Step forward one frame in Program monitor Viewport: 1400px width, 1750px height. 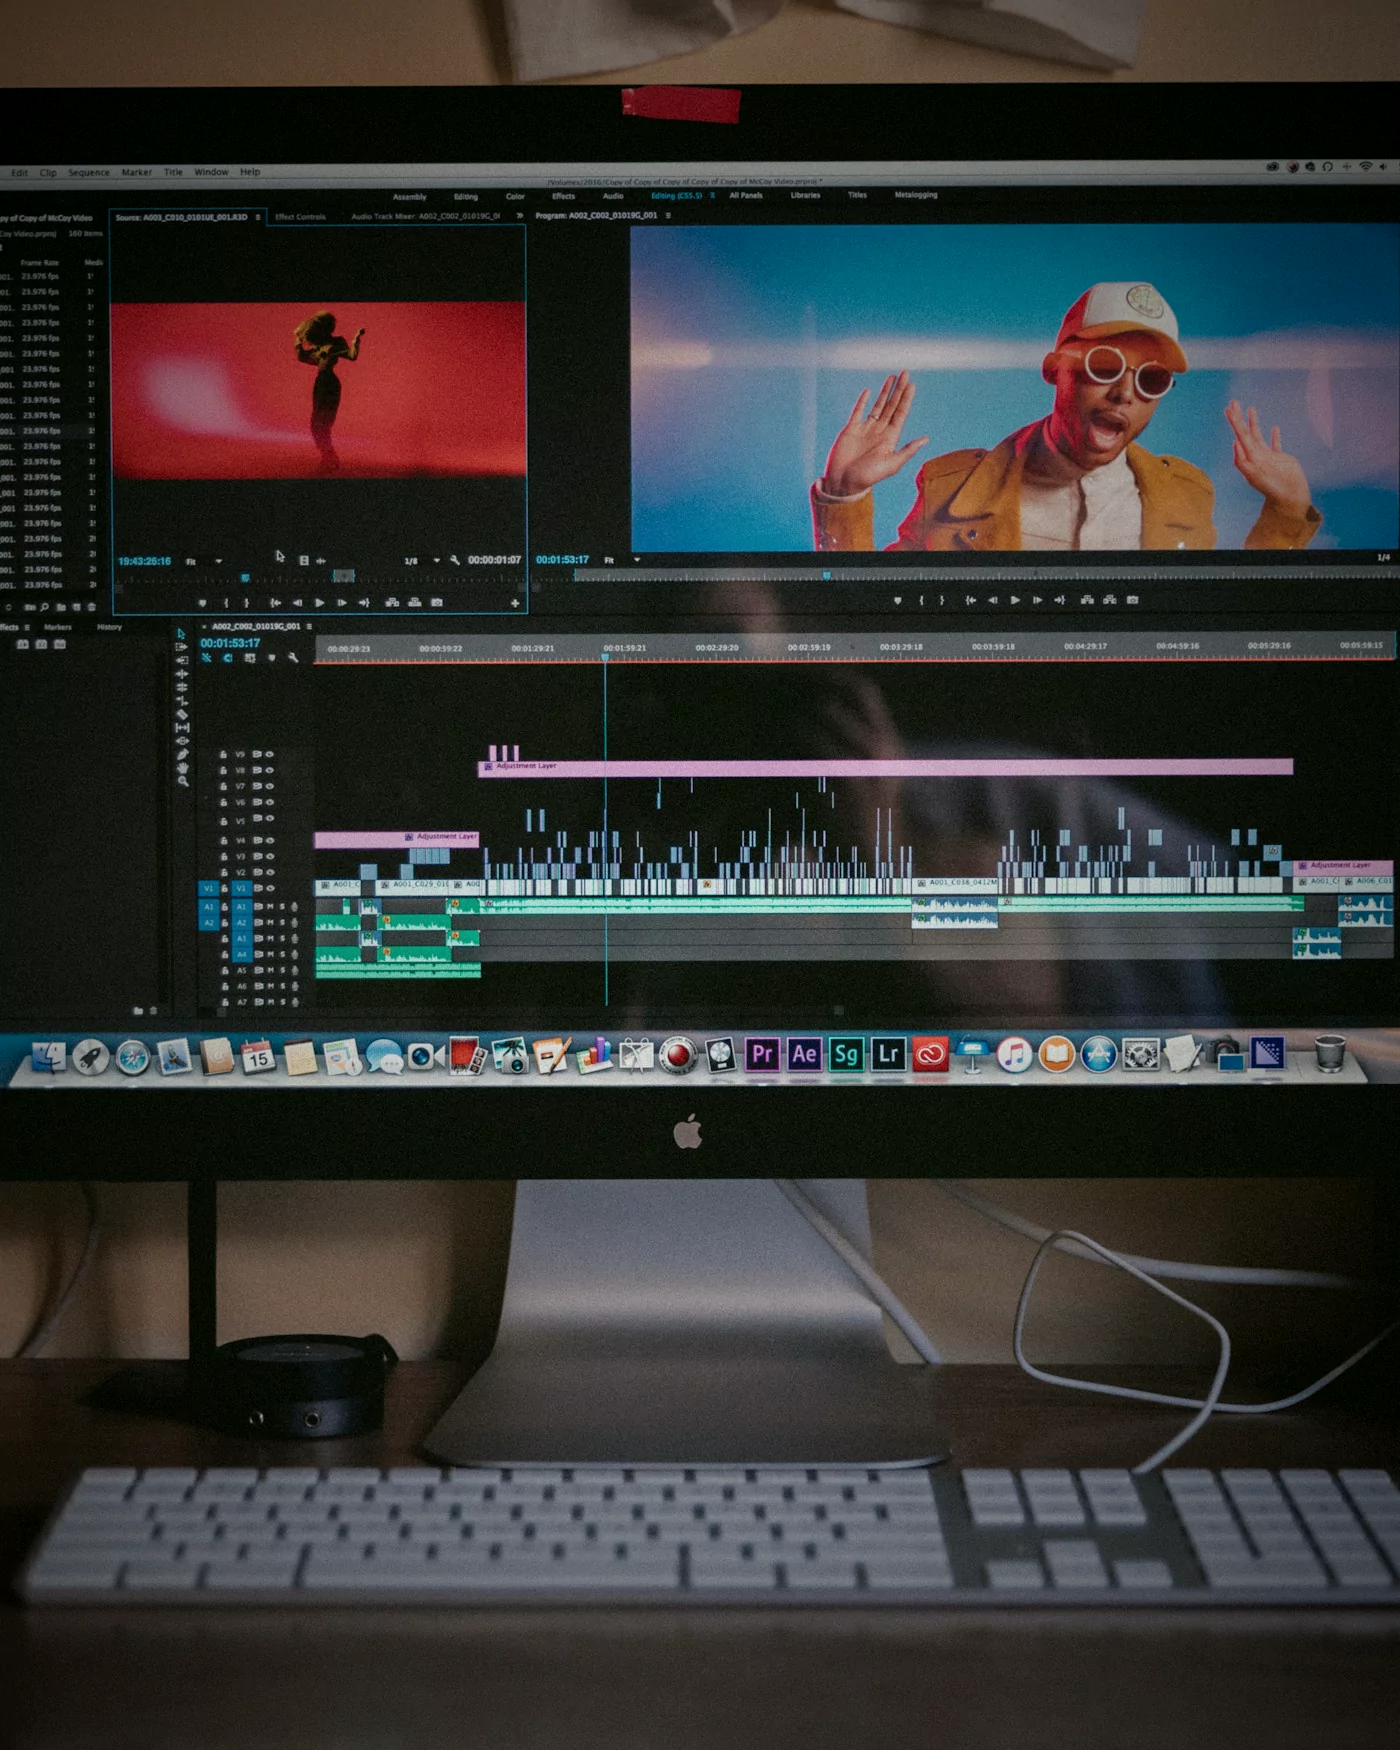point(1037,600)
